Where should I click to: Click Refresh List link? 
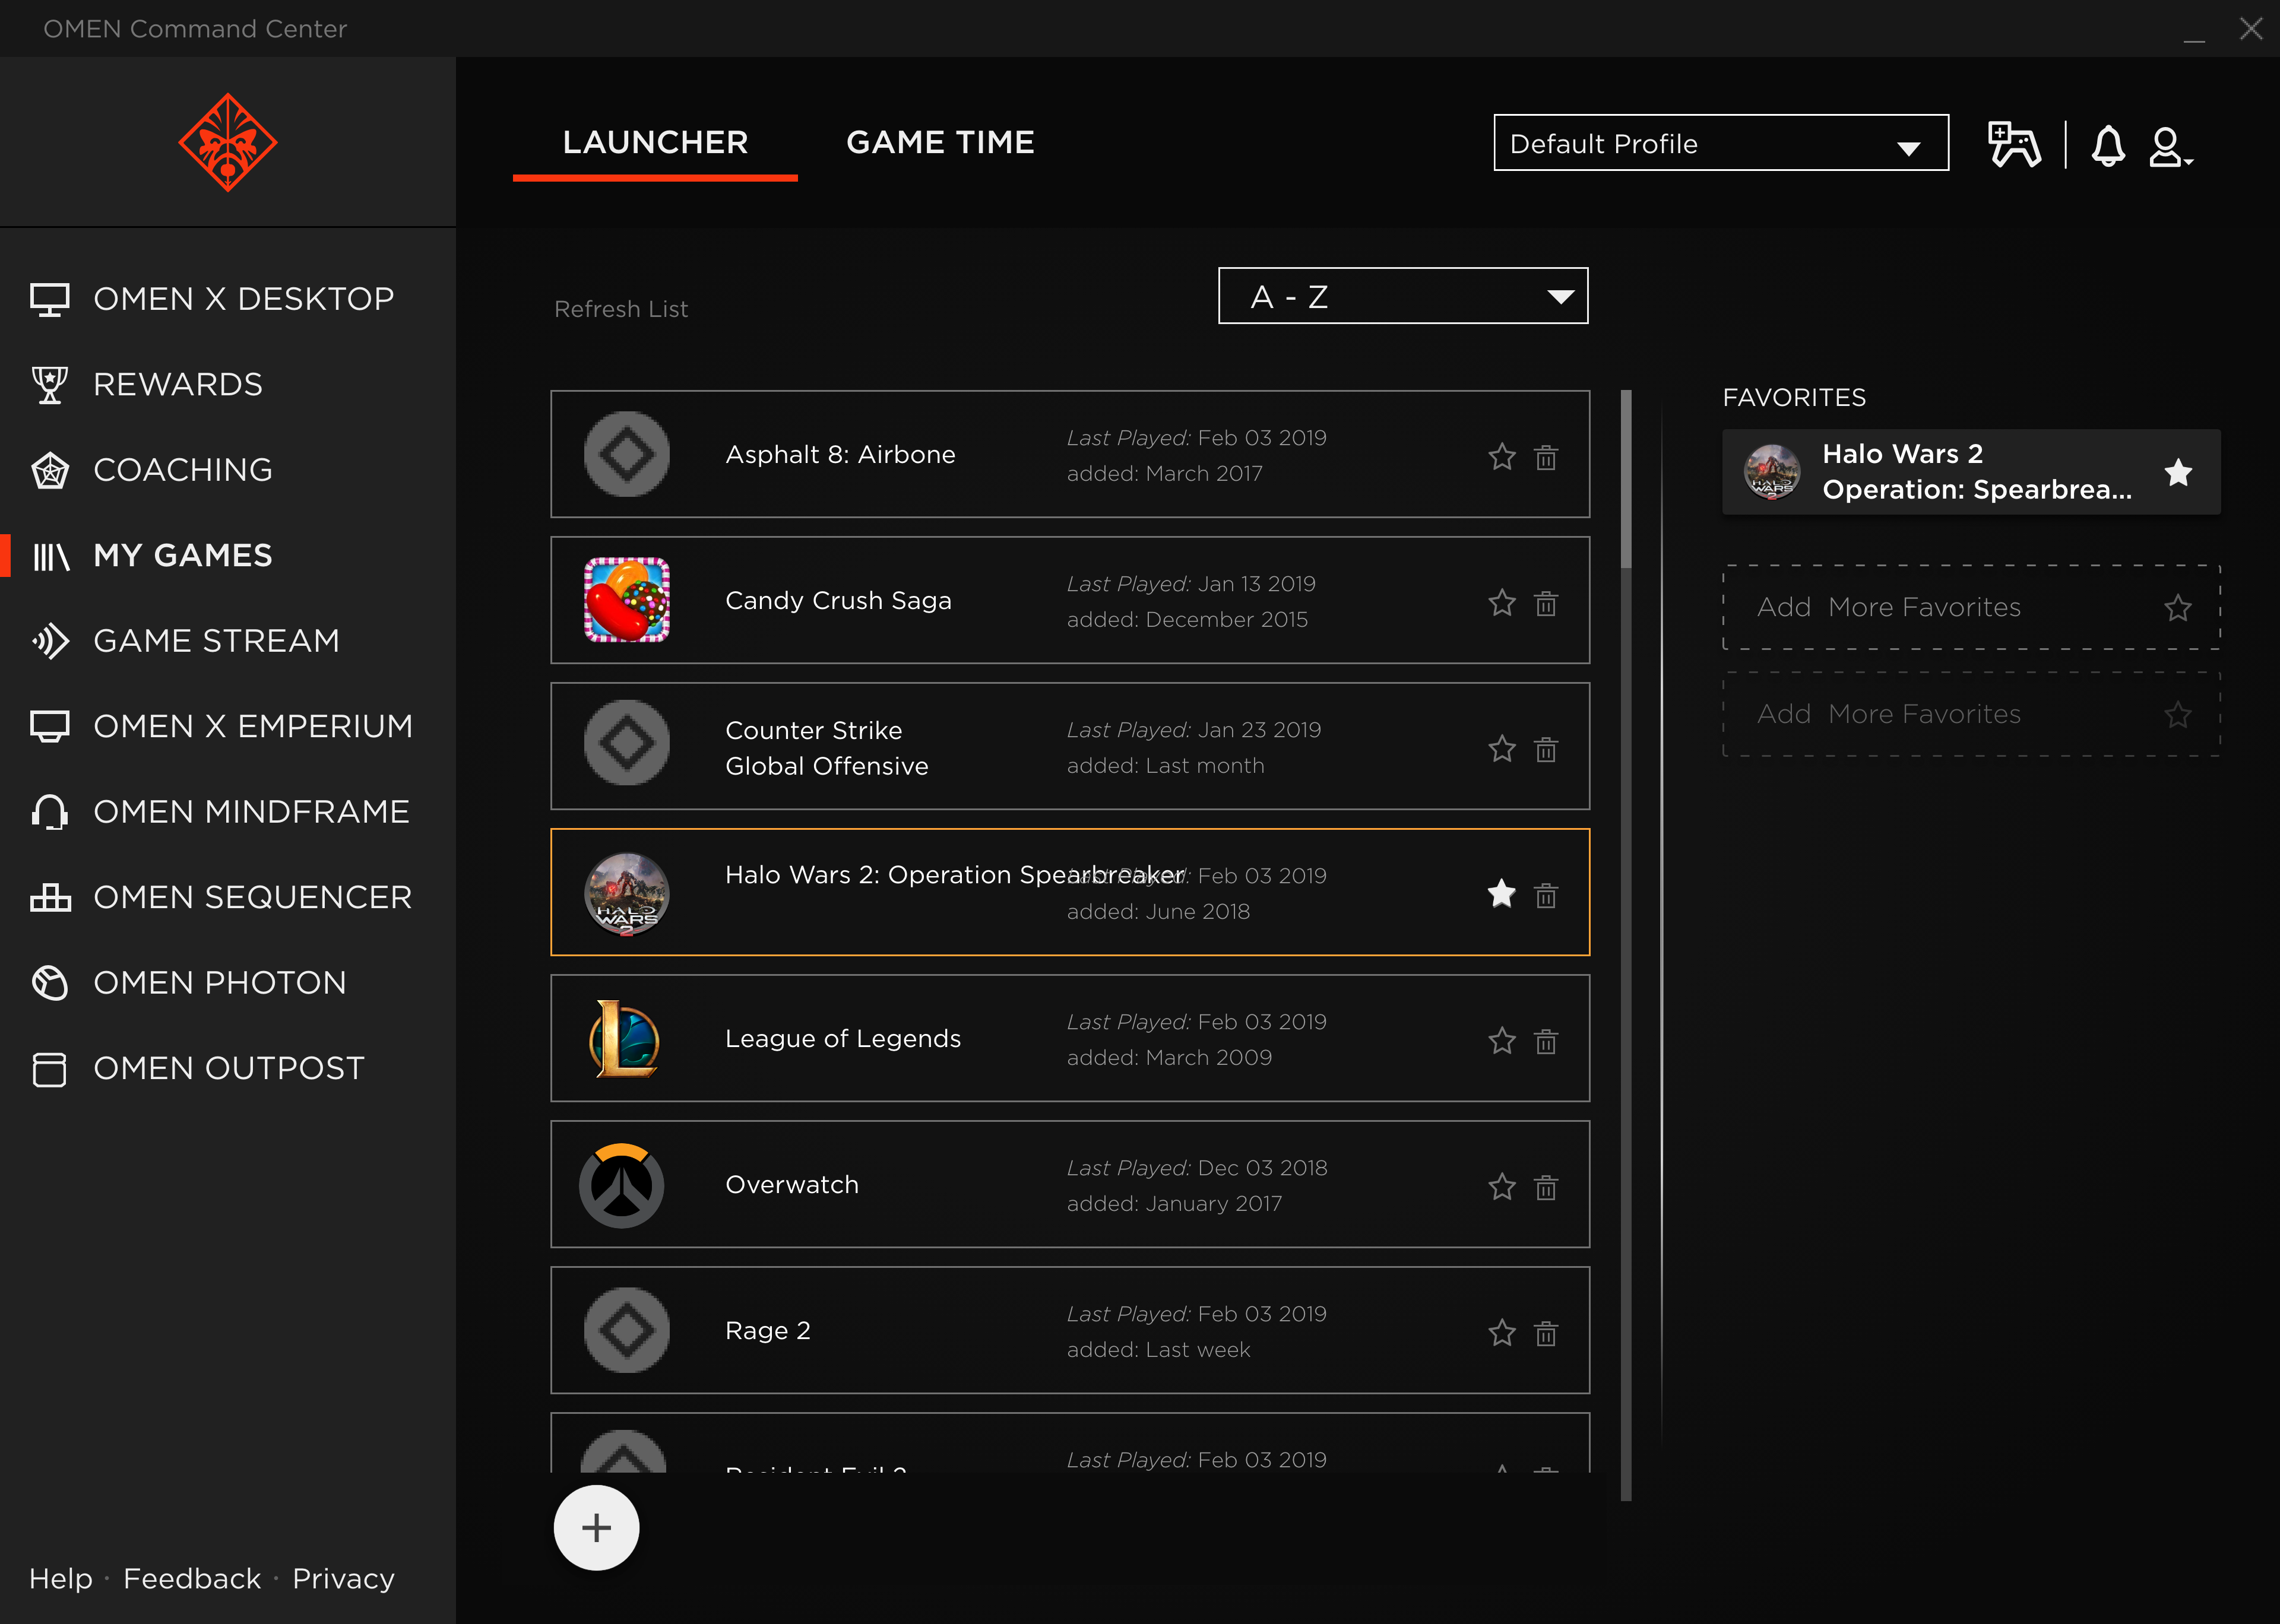pyautogui.click(x=621, y=309)
